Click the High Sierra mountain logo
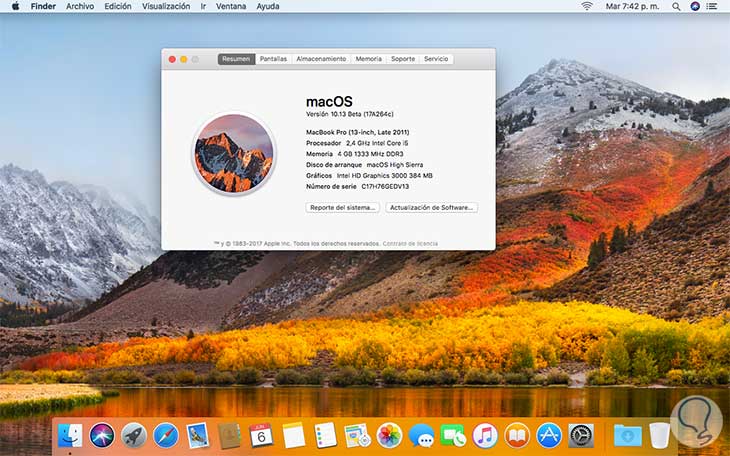 coord(234,153)
